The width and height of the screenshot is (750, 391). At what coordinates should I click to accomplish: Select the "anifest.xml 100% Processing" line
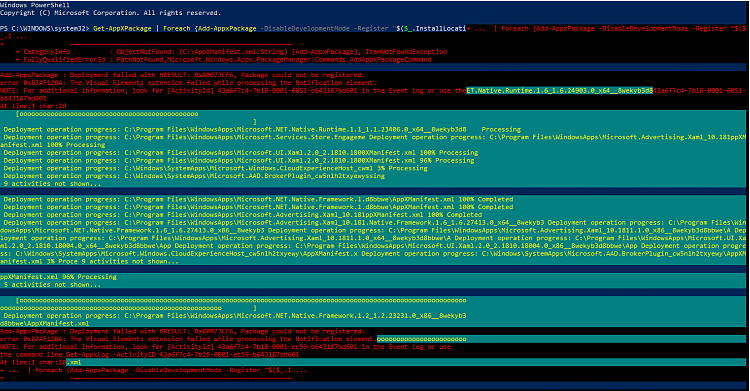pos(53,145)
